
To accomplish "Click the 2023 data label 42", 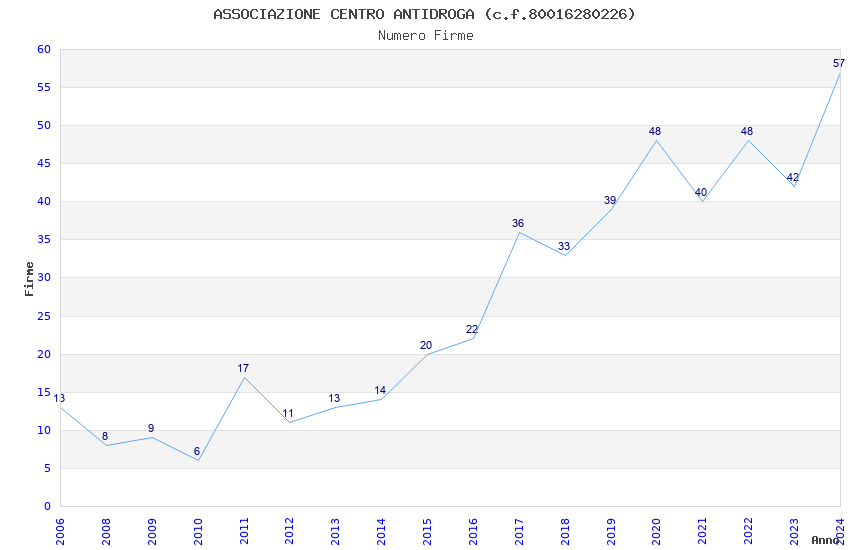I will coord(793,178).
